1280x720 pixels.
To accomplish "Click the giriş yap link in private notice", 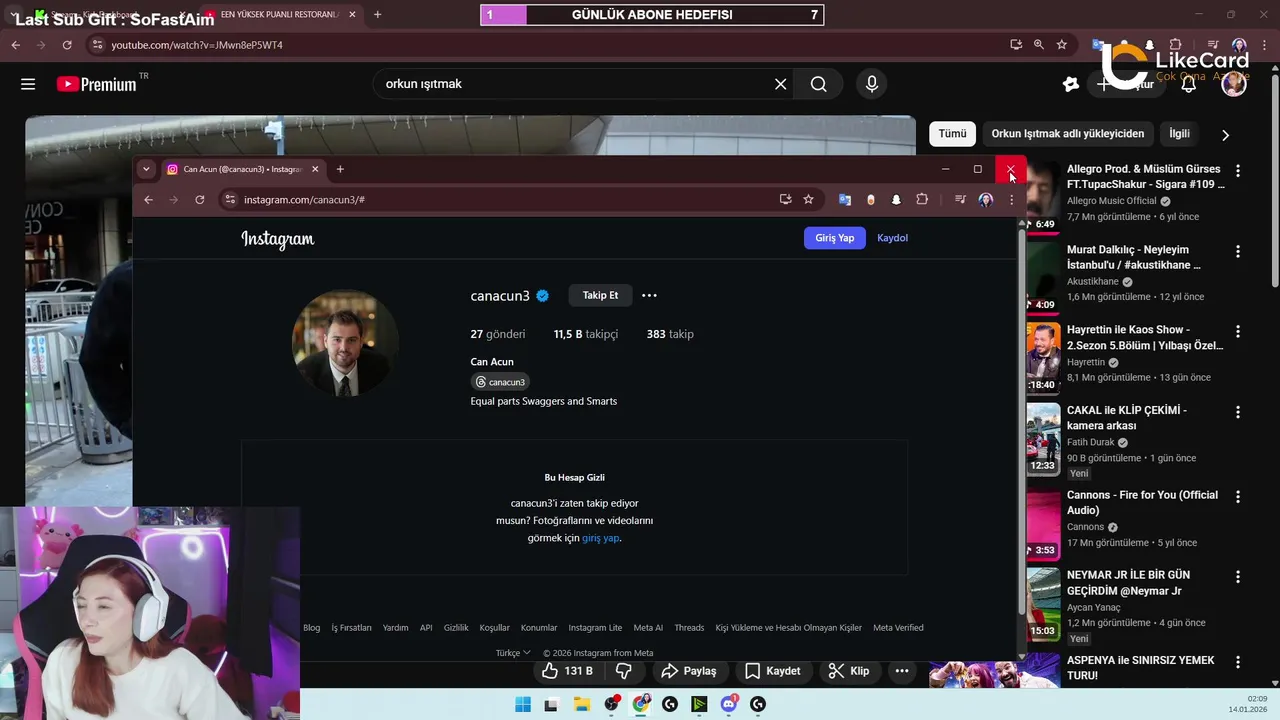I will pos(600,538).
